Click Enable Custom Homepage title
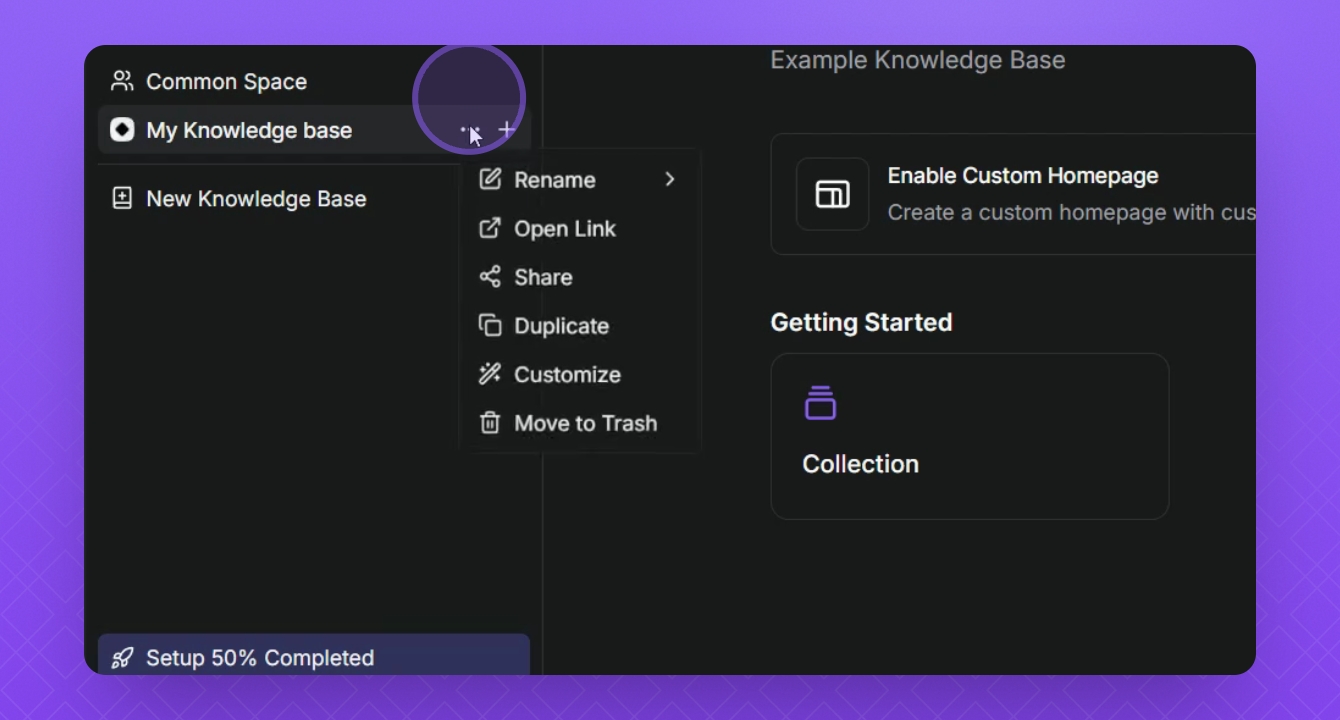The image size is (1340, 720). tap(1022, 176)
